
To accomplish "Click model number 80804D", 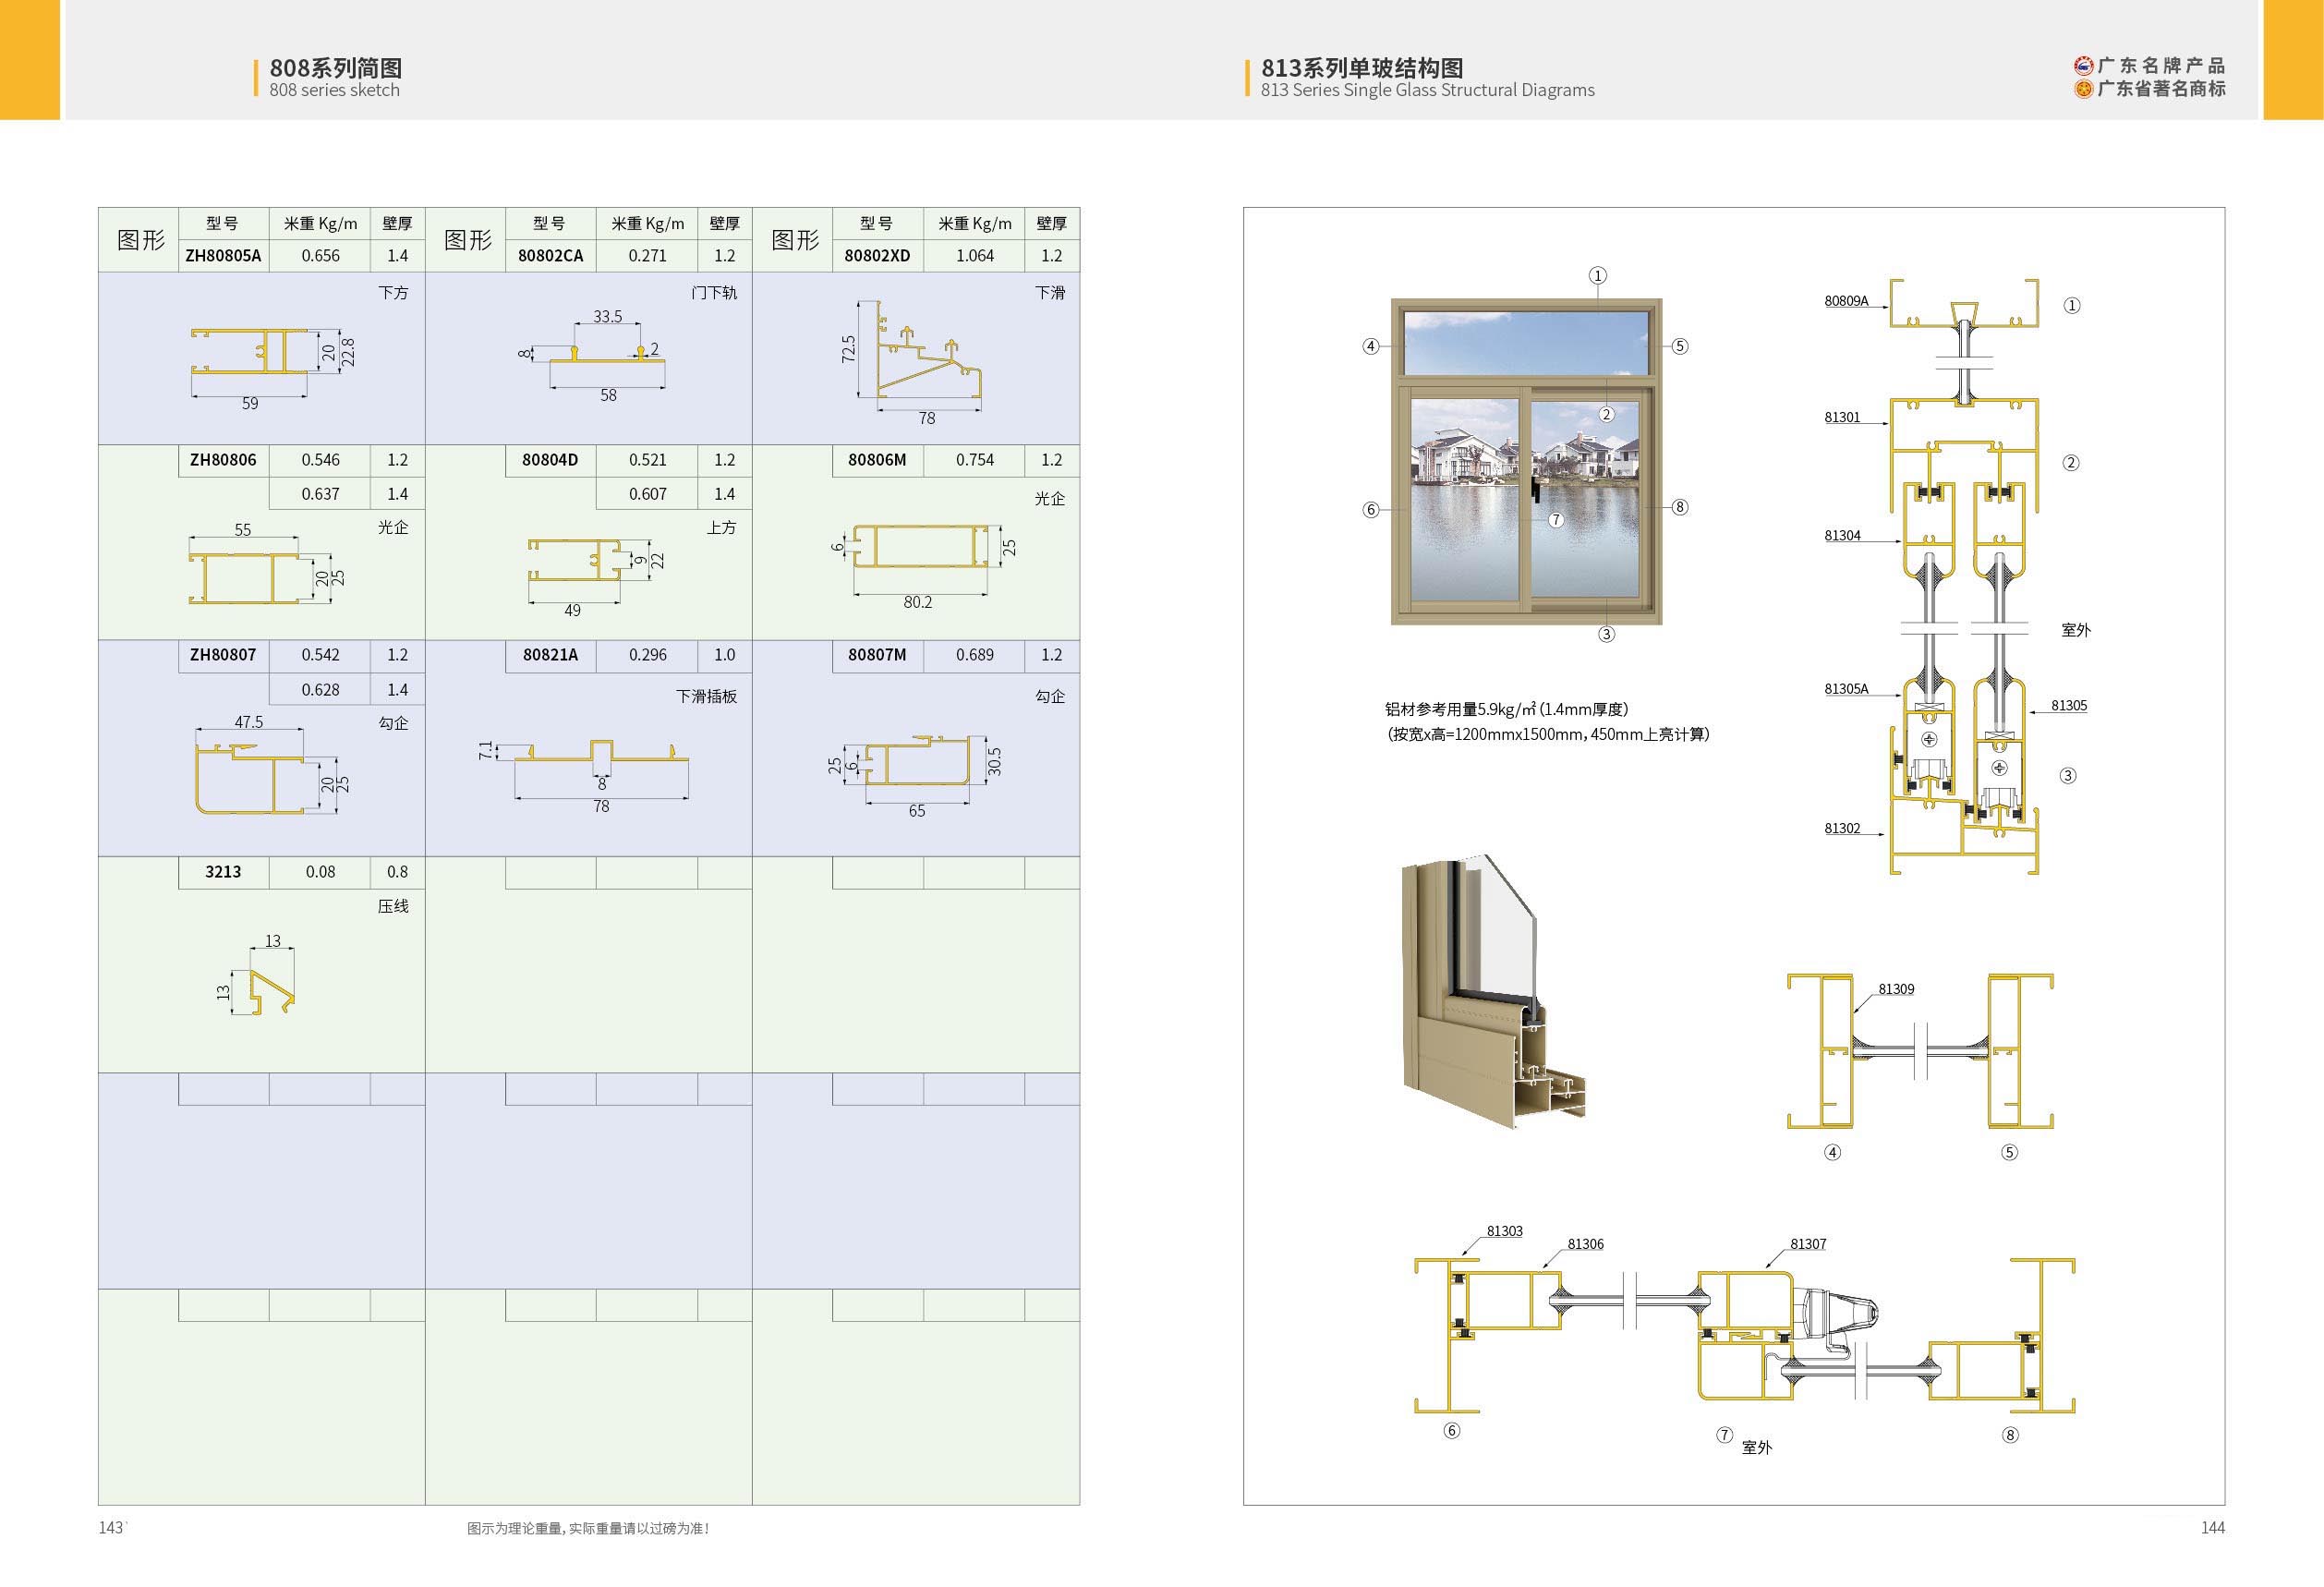I will tap(550, 460).
